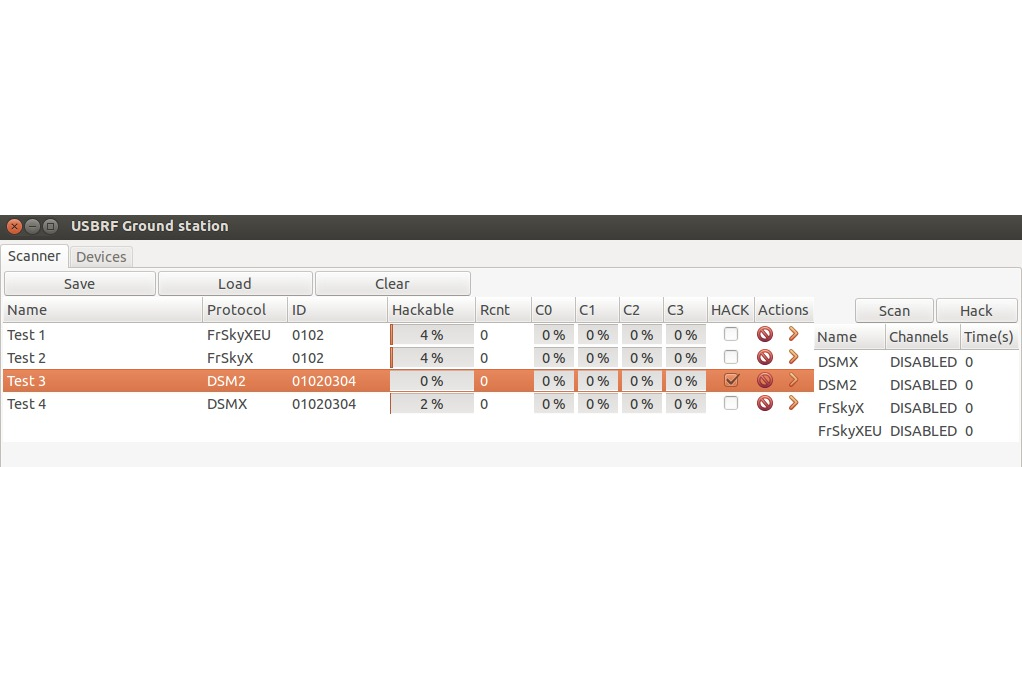This screenshot has height=683, width=1022.
Task: Select FrSkyXEU in the protocol list
Action: click(849, 431)
